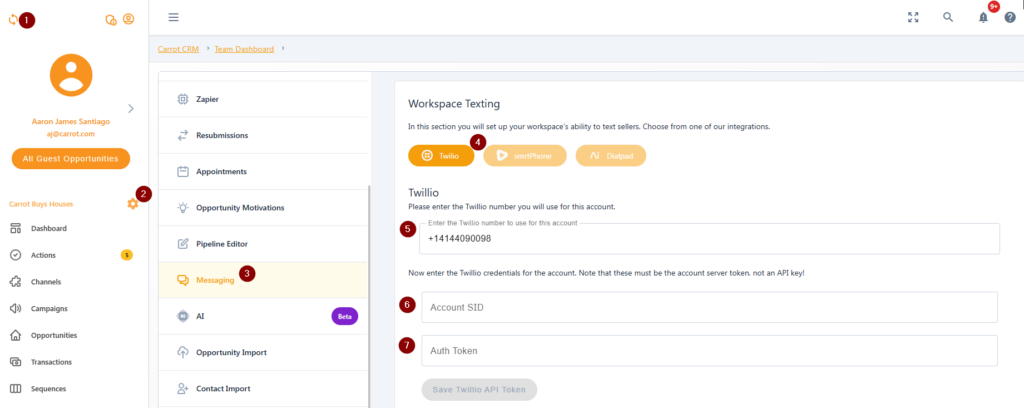
Task: Select Messaging settings item
Action: tap(263, 280)
